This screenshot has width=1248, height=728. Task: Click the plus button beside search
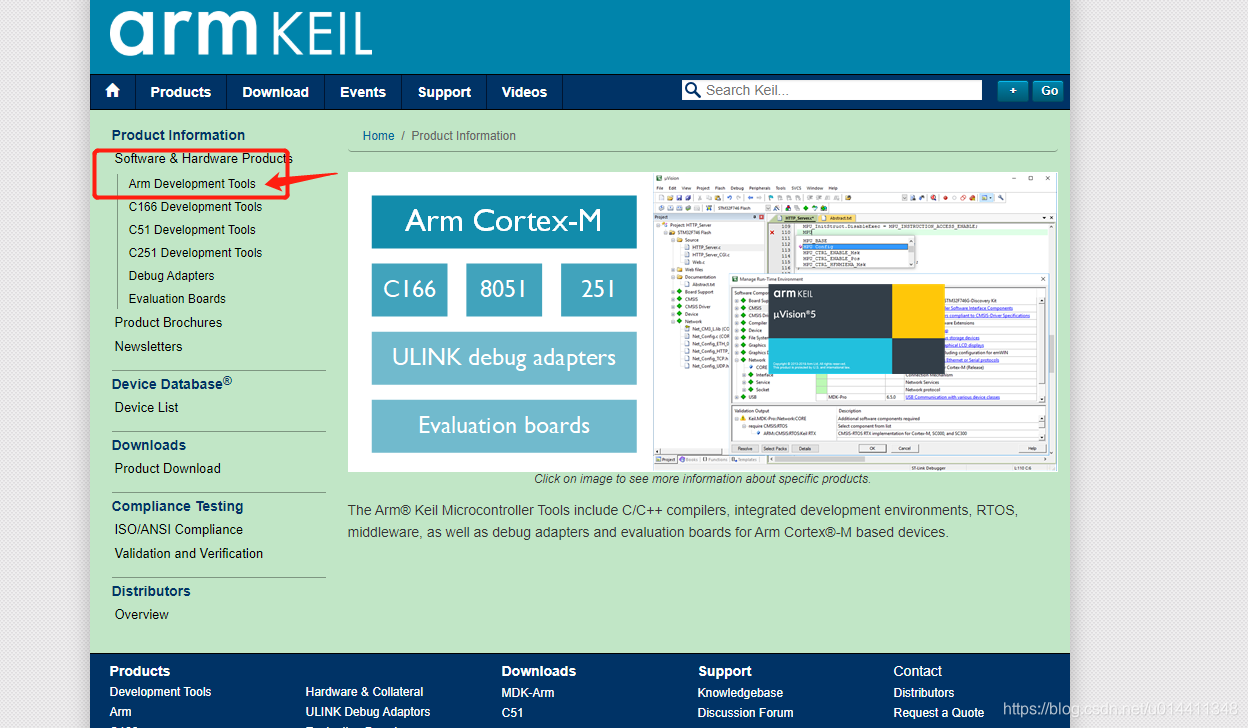[x=1012, y=91]
